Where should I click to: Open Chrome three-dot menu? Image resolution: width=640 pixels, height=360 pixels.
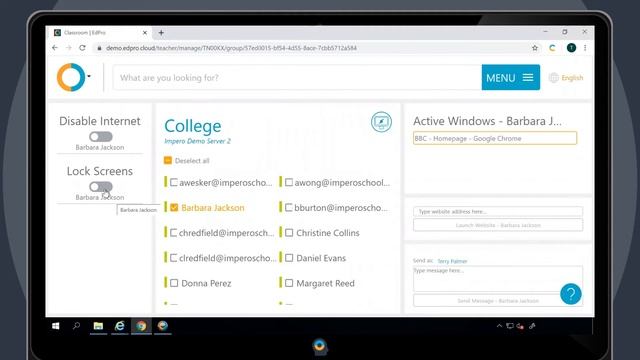[585, 48]
